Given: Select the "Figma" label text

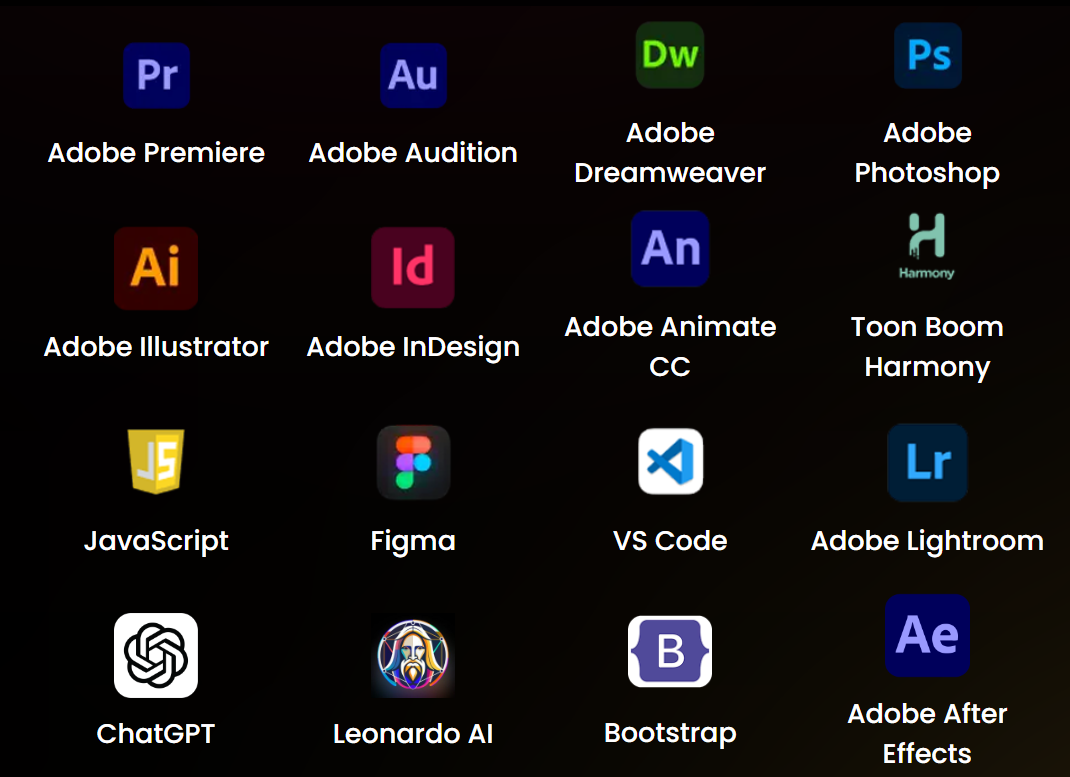Looking at the screenshot, I should (414, 541).
